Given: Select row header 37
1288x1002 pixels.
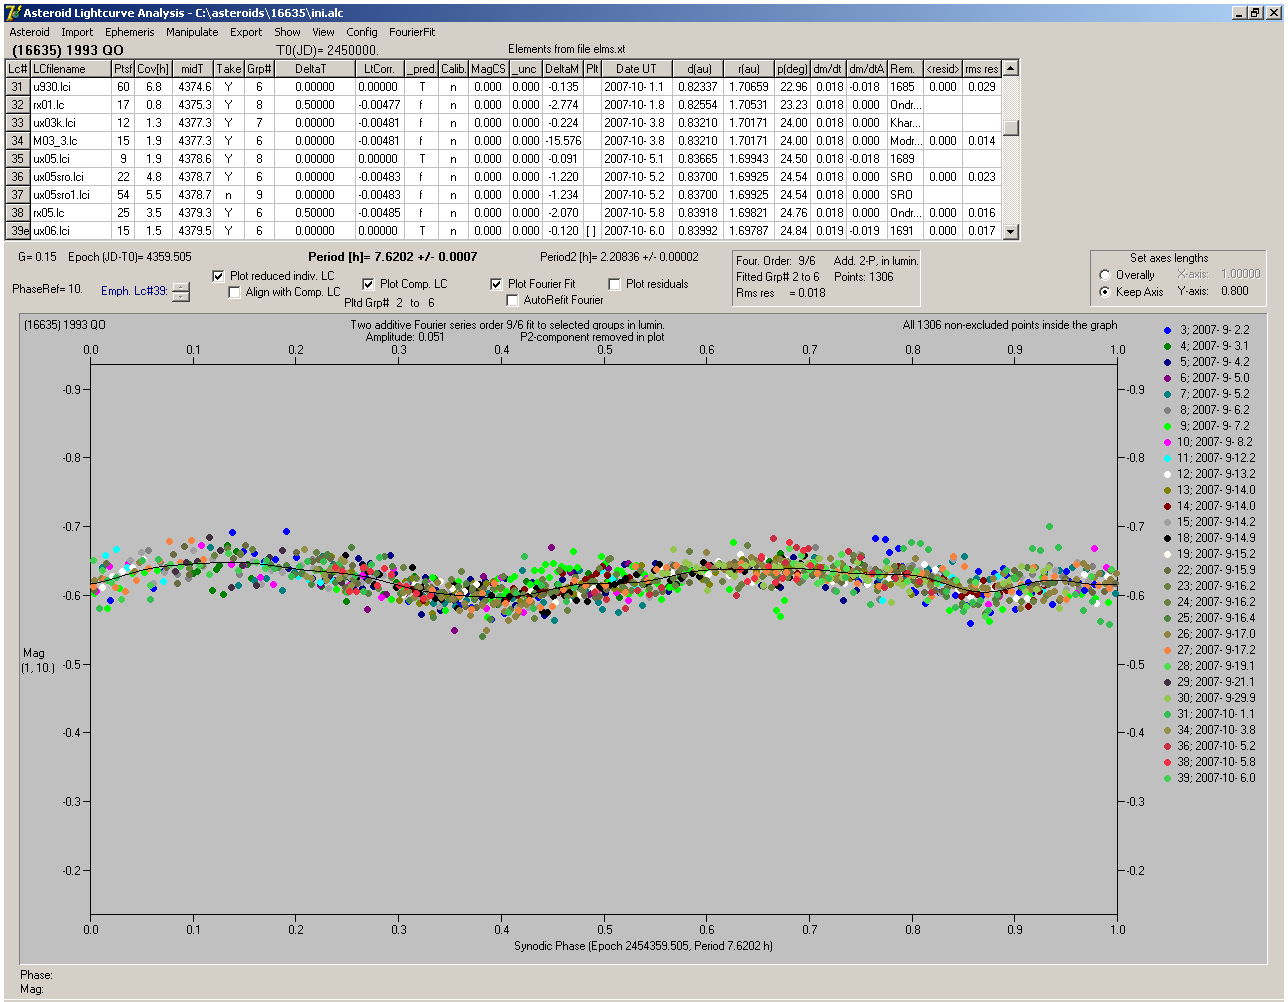Looking at the screenshot, I should 18,195.
